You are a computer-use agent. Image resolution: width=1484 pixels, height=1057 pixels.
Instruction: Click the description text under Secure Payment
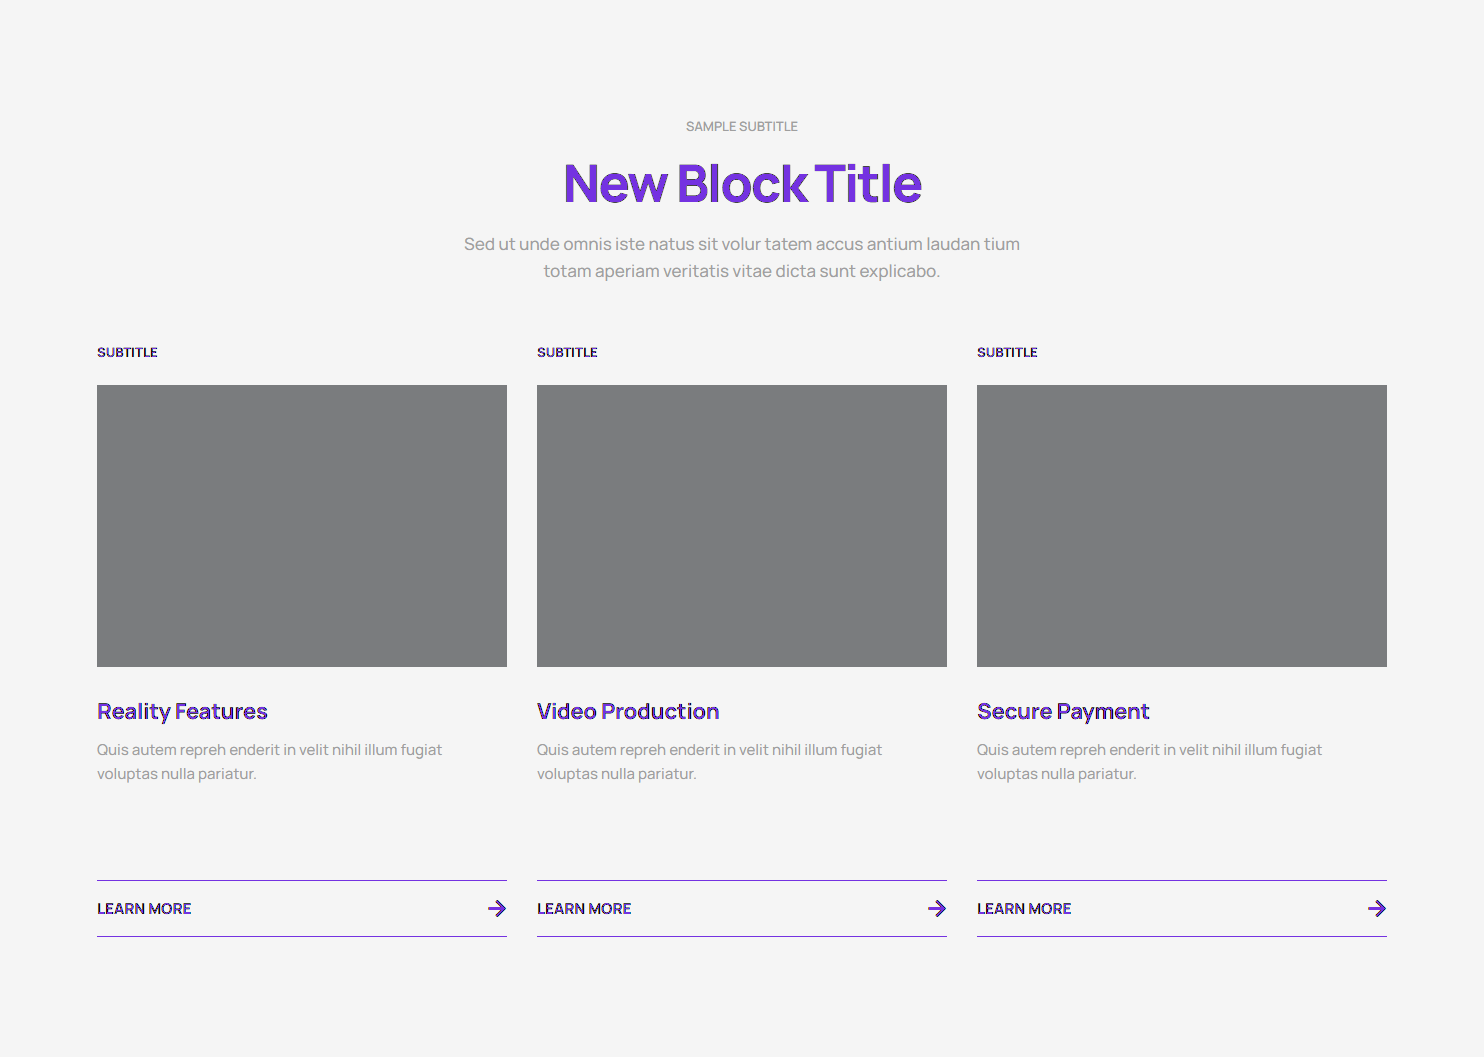tap(1149, 761)
